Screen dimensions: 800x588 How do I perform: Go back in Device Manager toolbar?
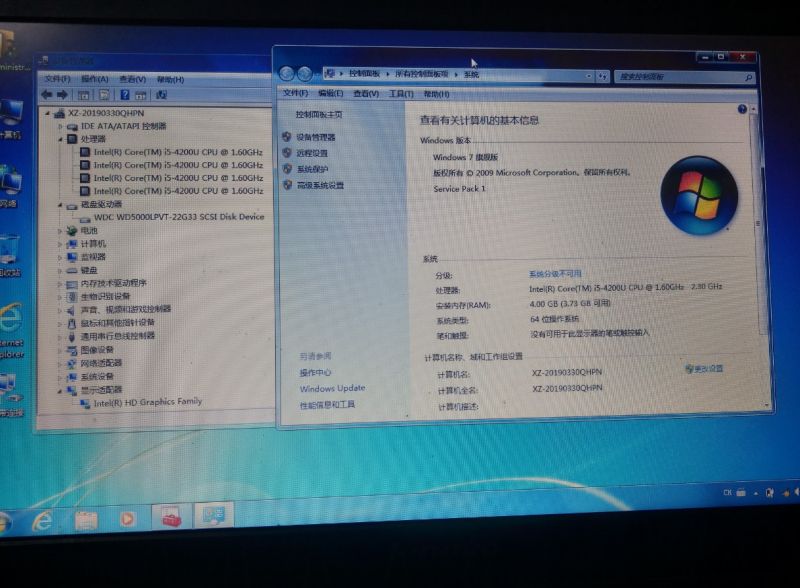[46, 94]
